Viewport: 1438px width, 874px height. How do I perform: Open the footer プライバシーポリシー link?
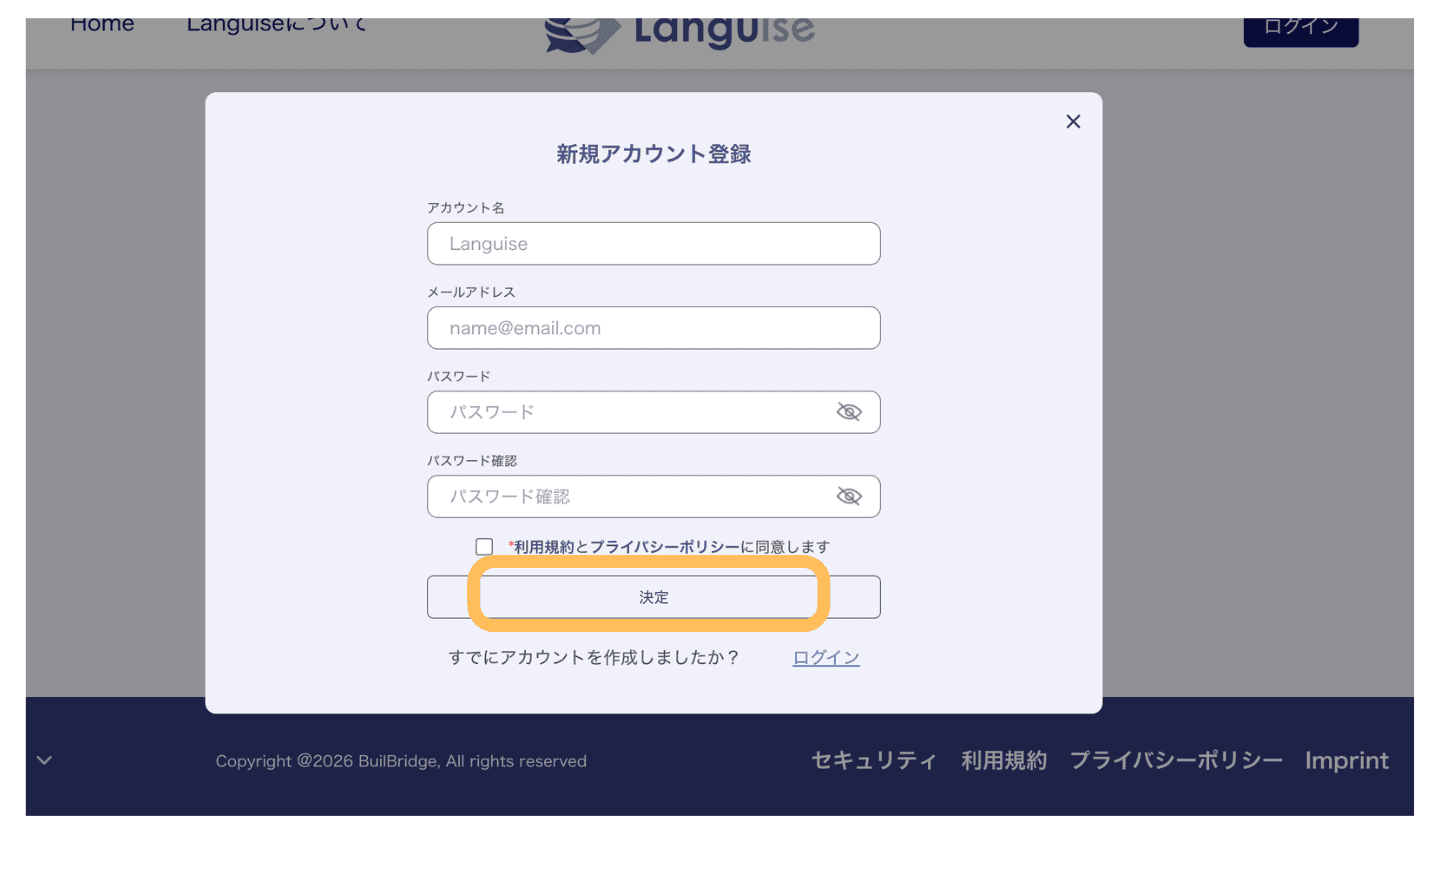[x=1175, y=761]
